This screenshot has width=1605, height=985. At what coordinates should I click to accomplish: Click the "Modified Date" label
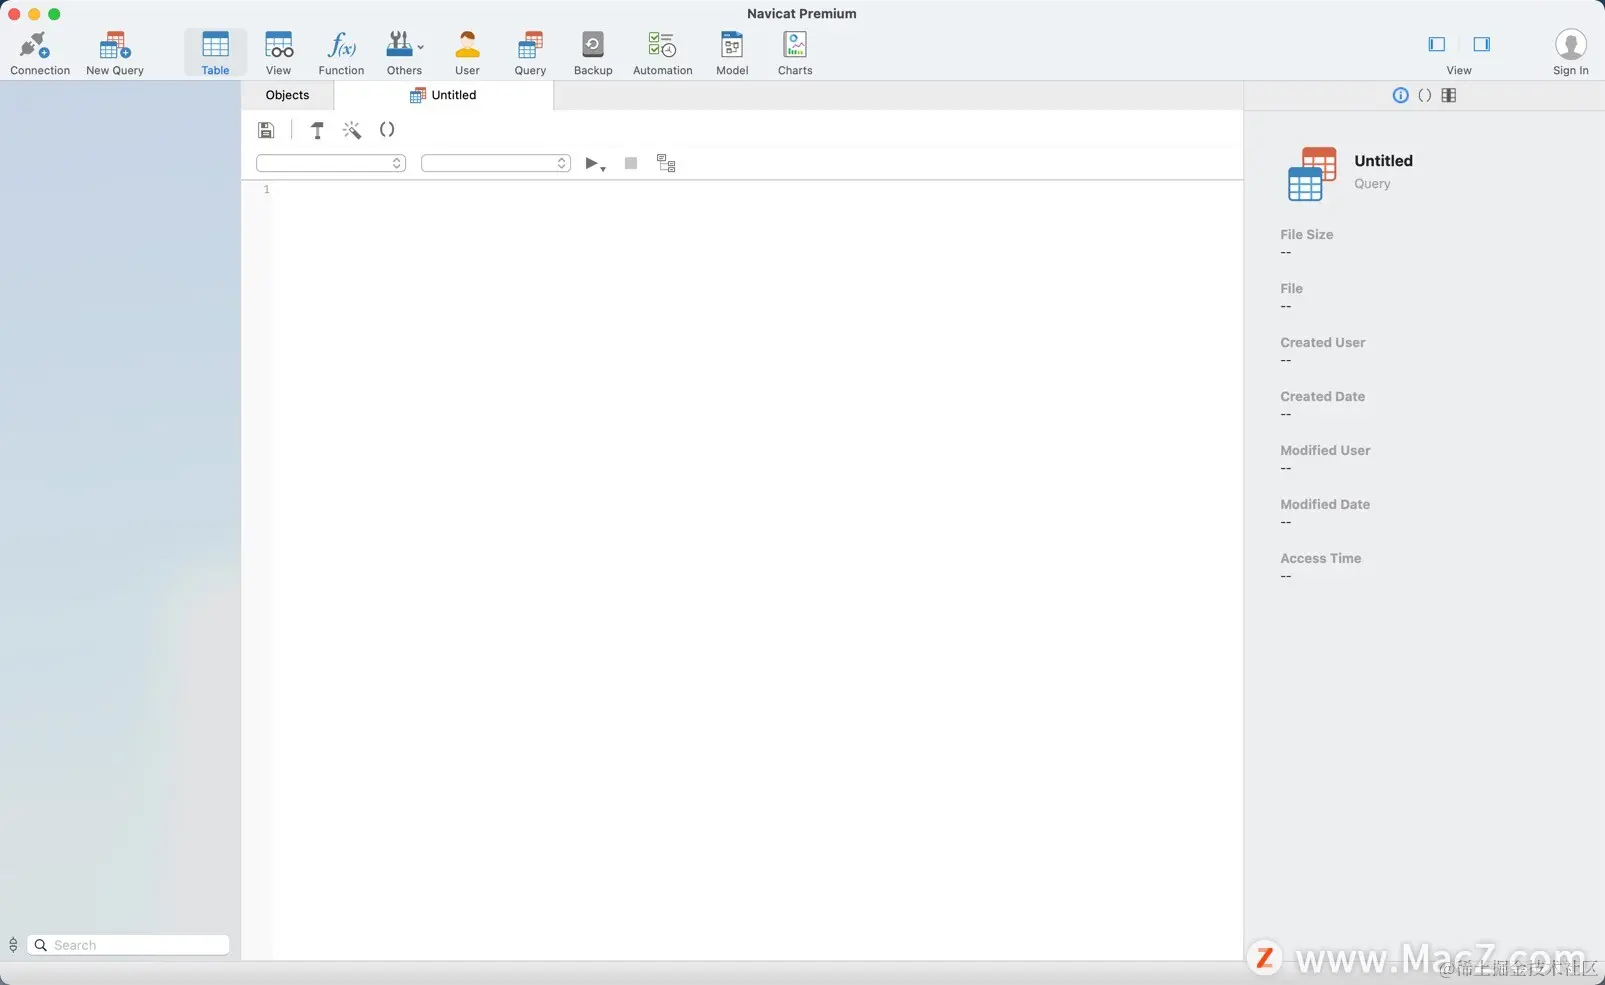[1325, 504]
